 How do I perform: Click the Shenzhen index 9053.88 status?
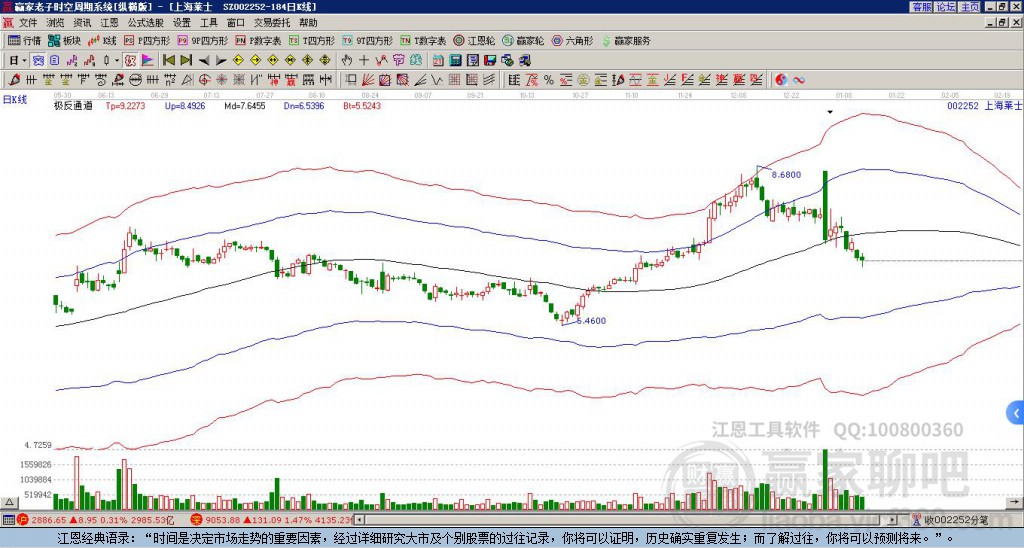pyautogui.click(x=271, y=520)
